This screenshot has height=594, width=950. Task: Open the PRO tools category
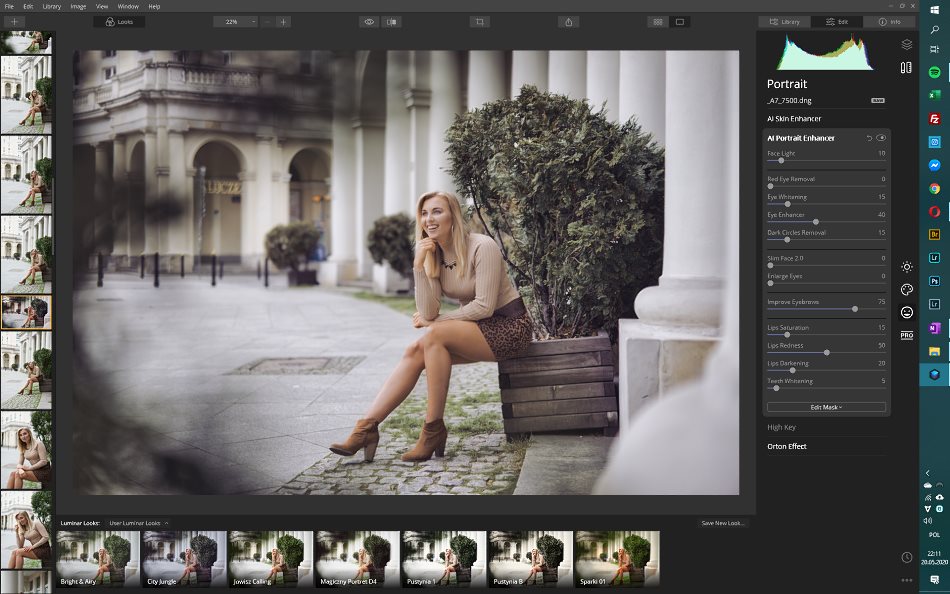pos(906,335)
